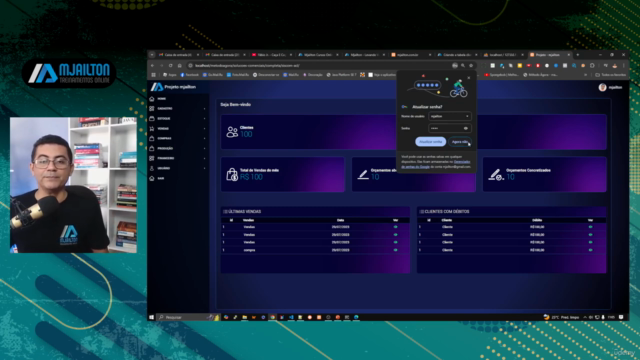Click the browser back arrow
Screen dimensions: 640x360
click(x=153, y=66)
